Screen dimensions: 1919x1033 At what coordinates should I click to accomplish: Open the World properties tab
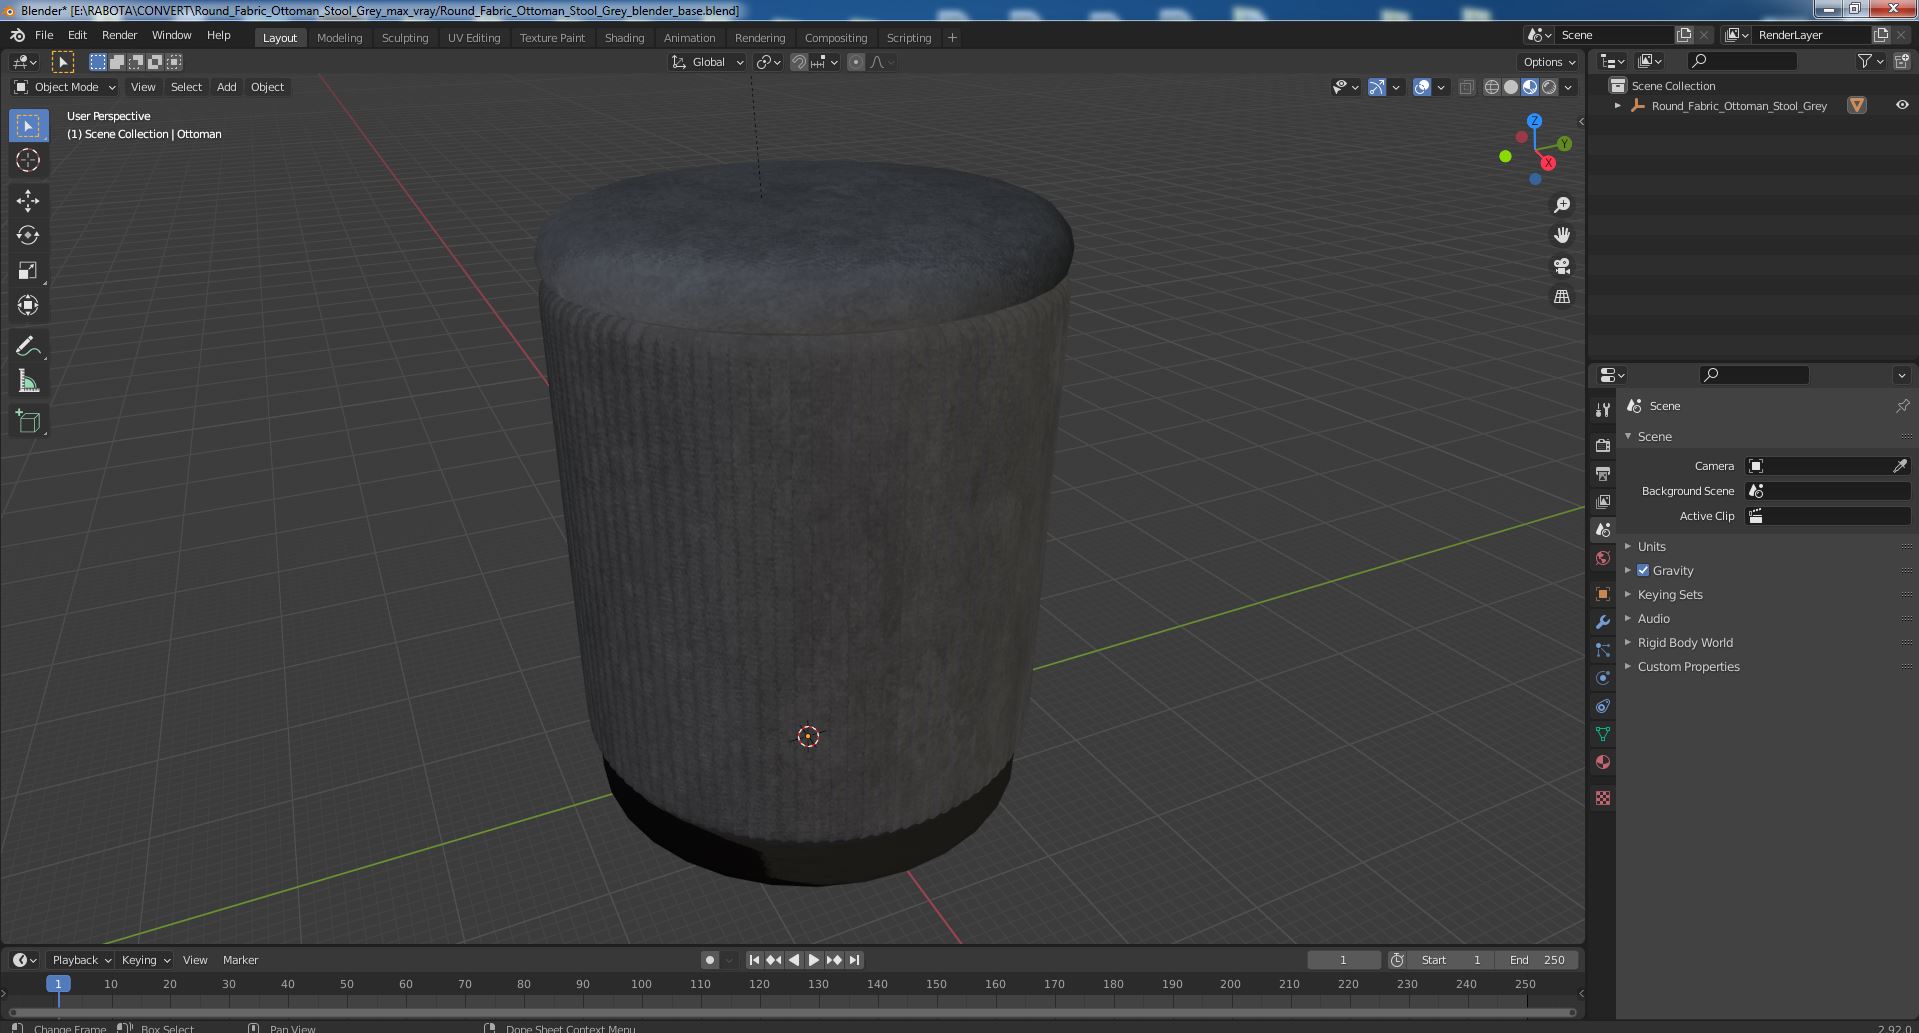pos(1603,558)
